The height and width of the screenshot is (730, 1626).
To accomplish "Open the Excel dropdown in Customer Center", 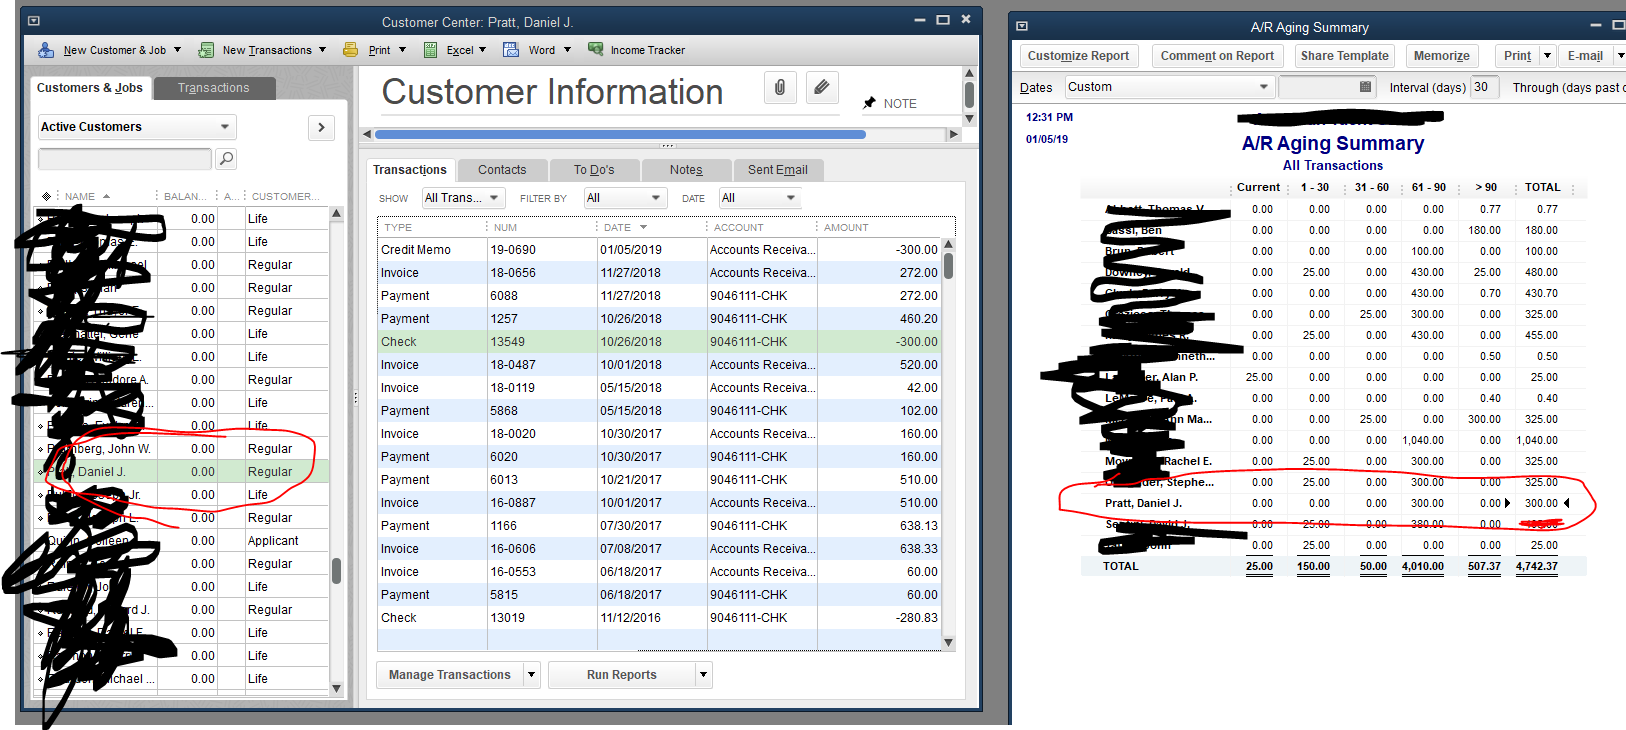I will tap(482, 50).
